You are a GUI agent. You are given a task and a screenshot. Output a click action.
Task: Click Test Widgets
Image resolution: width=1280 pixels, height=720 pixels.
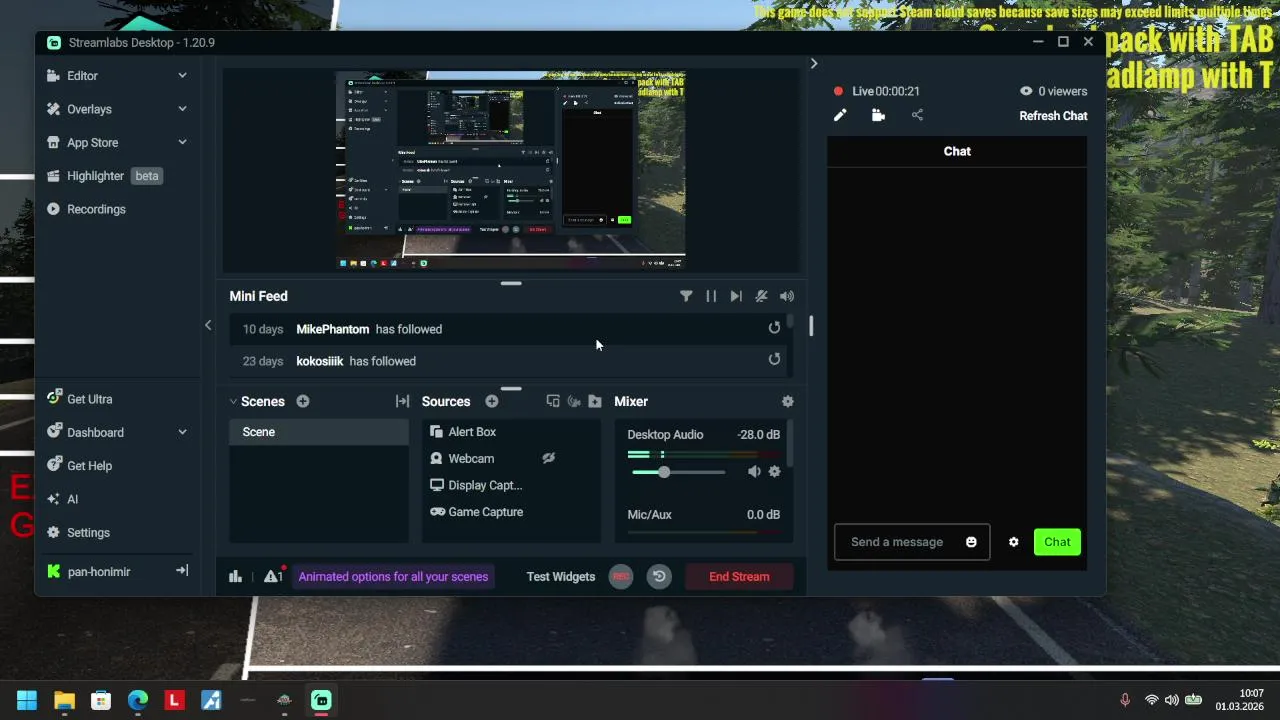click(561, 577)
